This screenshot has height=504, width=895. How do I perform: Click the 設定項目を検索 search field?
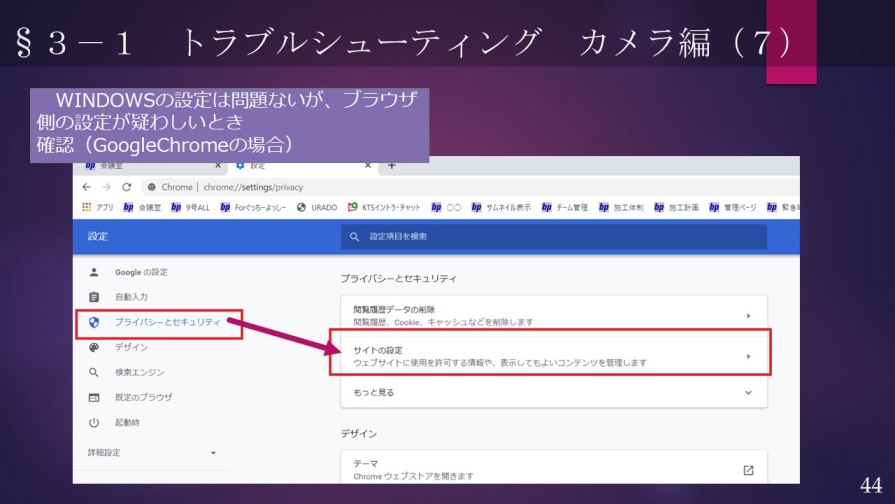coord(553,236)
